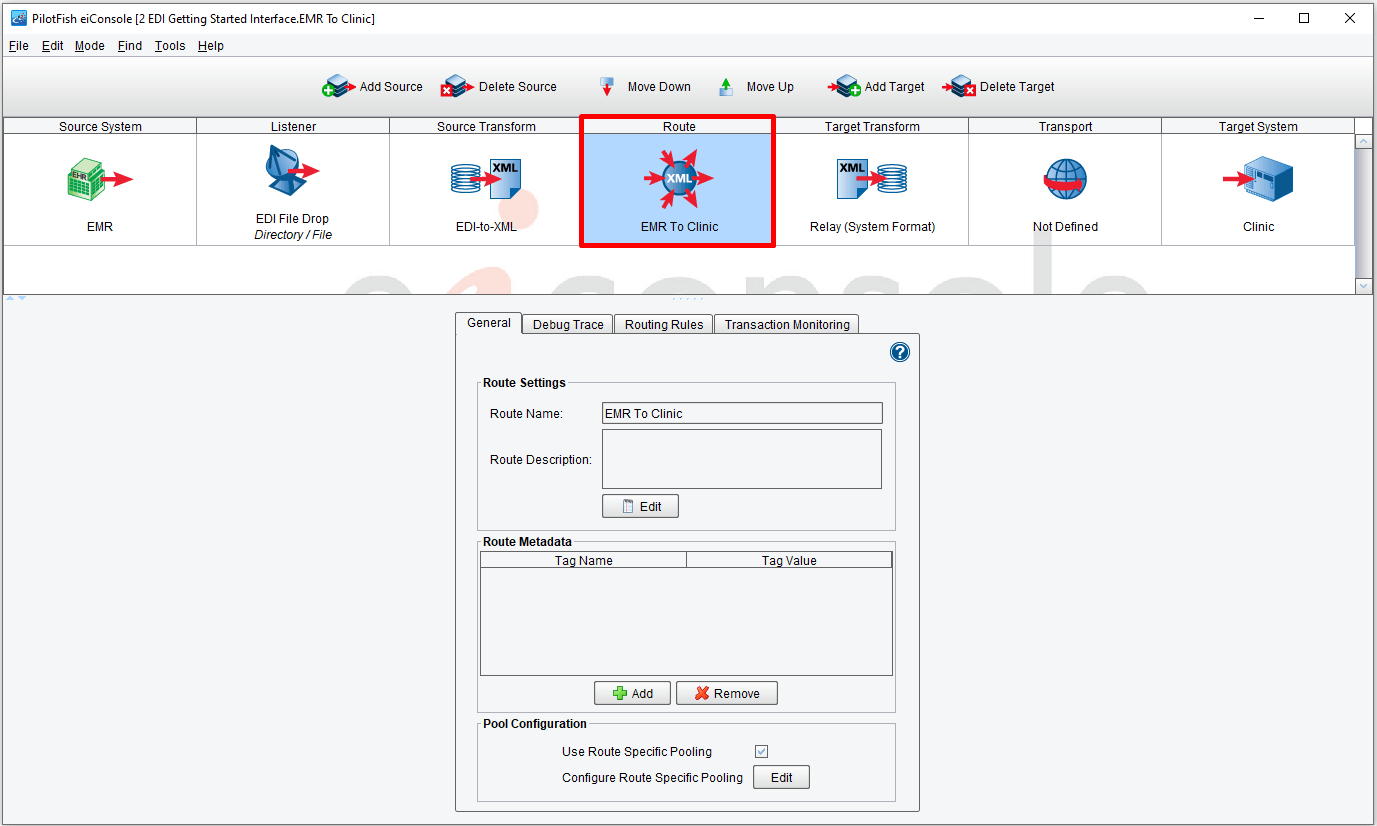Select the EMR source system icon
The width and height of the screenshot is (1377, 826).
[100, 179]
